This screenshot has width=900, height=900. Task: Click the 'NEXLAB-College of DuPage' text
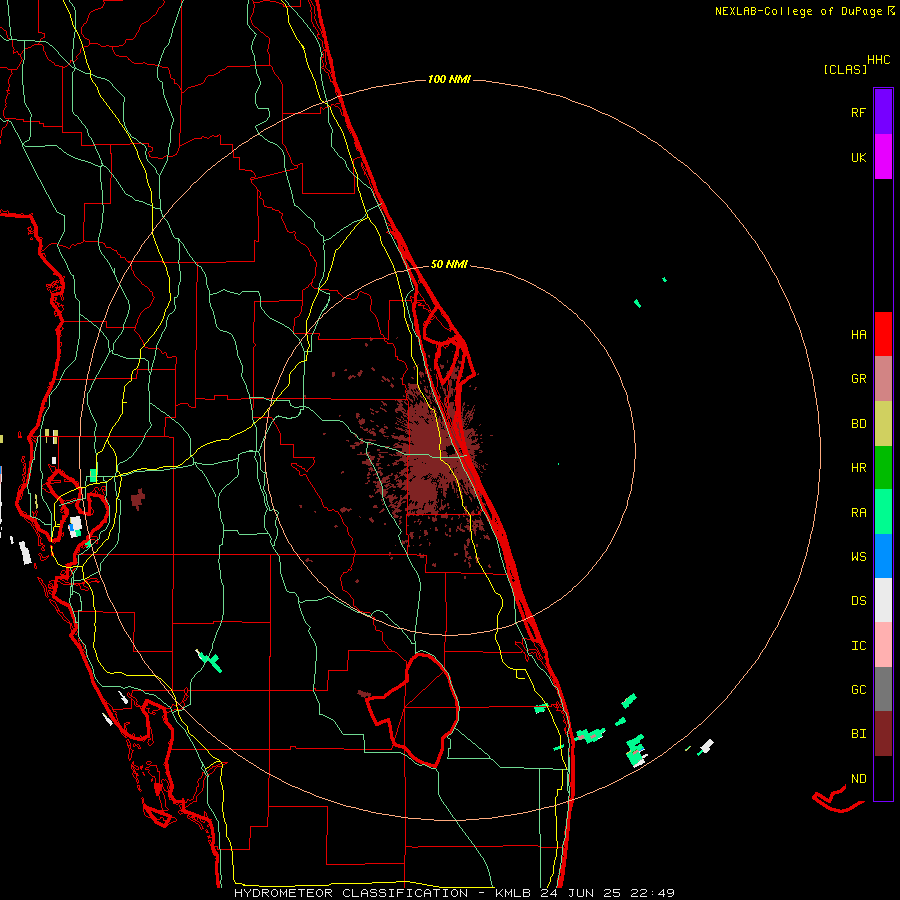799,11
